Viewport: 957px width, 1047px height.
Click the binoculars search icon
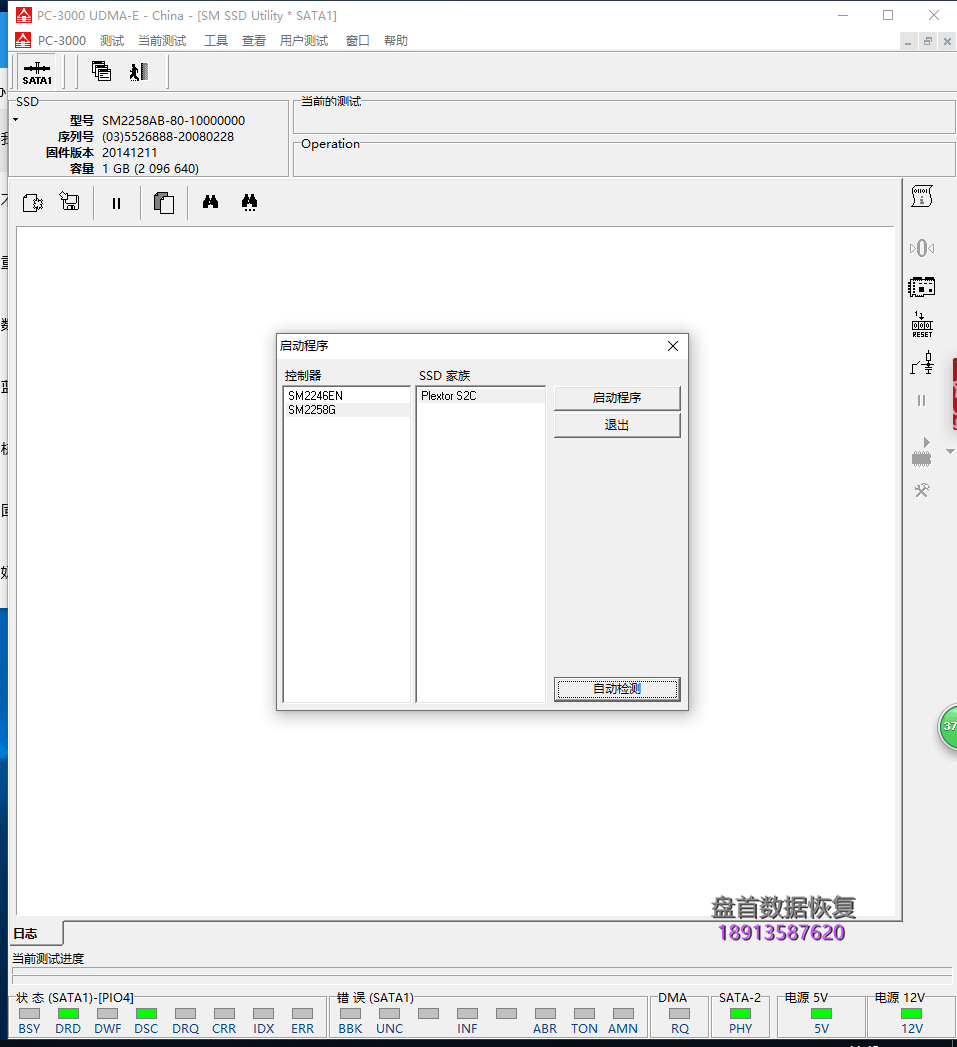210,202
